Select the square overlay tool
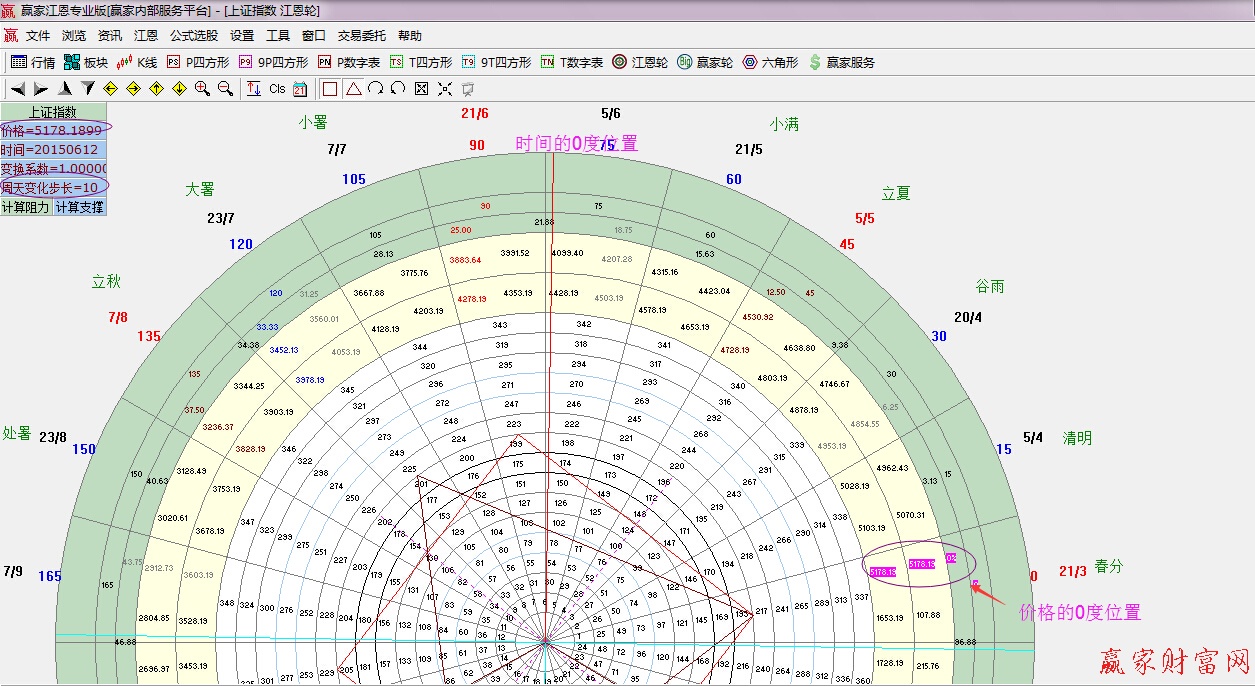 pos(330,89)
